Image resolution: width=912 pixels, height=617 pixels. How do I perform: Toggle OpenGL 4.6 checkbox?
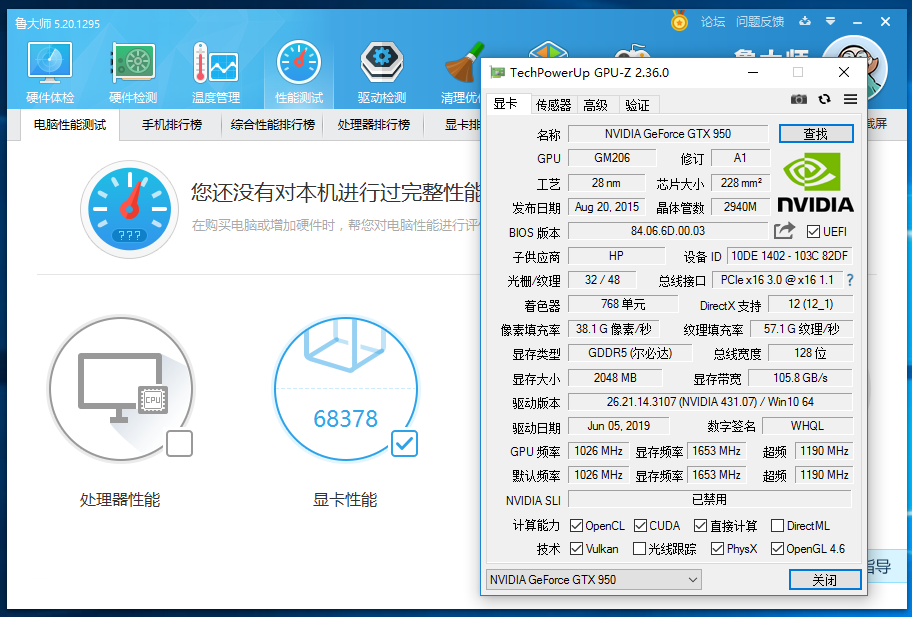[x=777, y=548]
